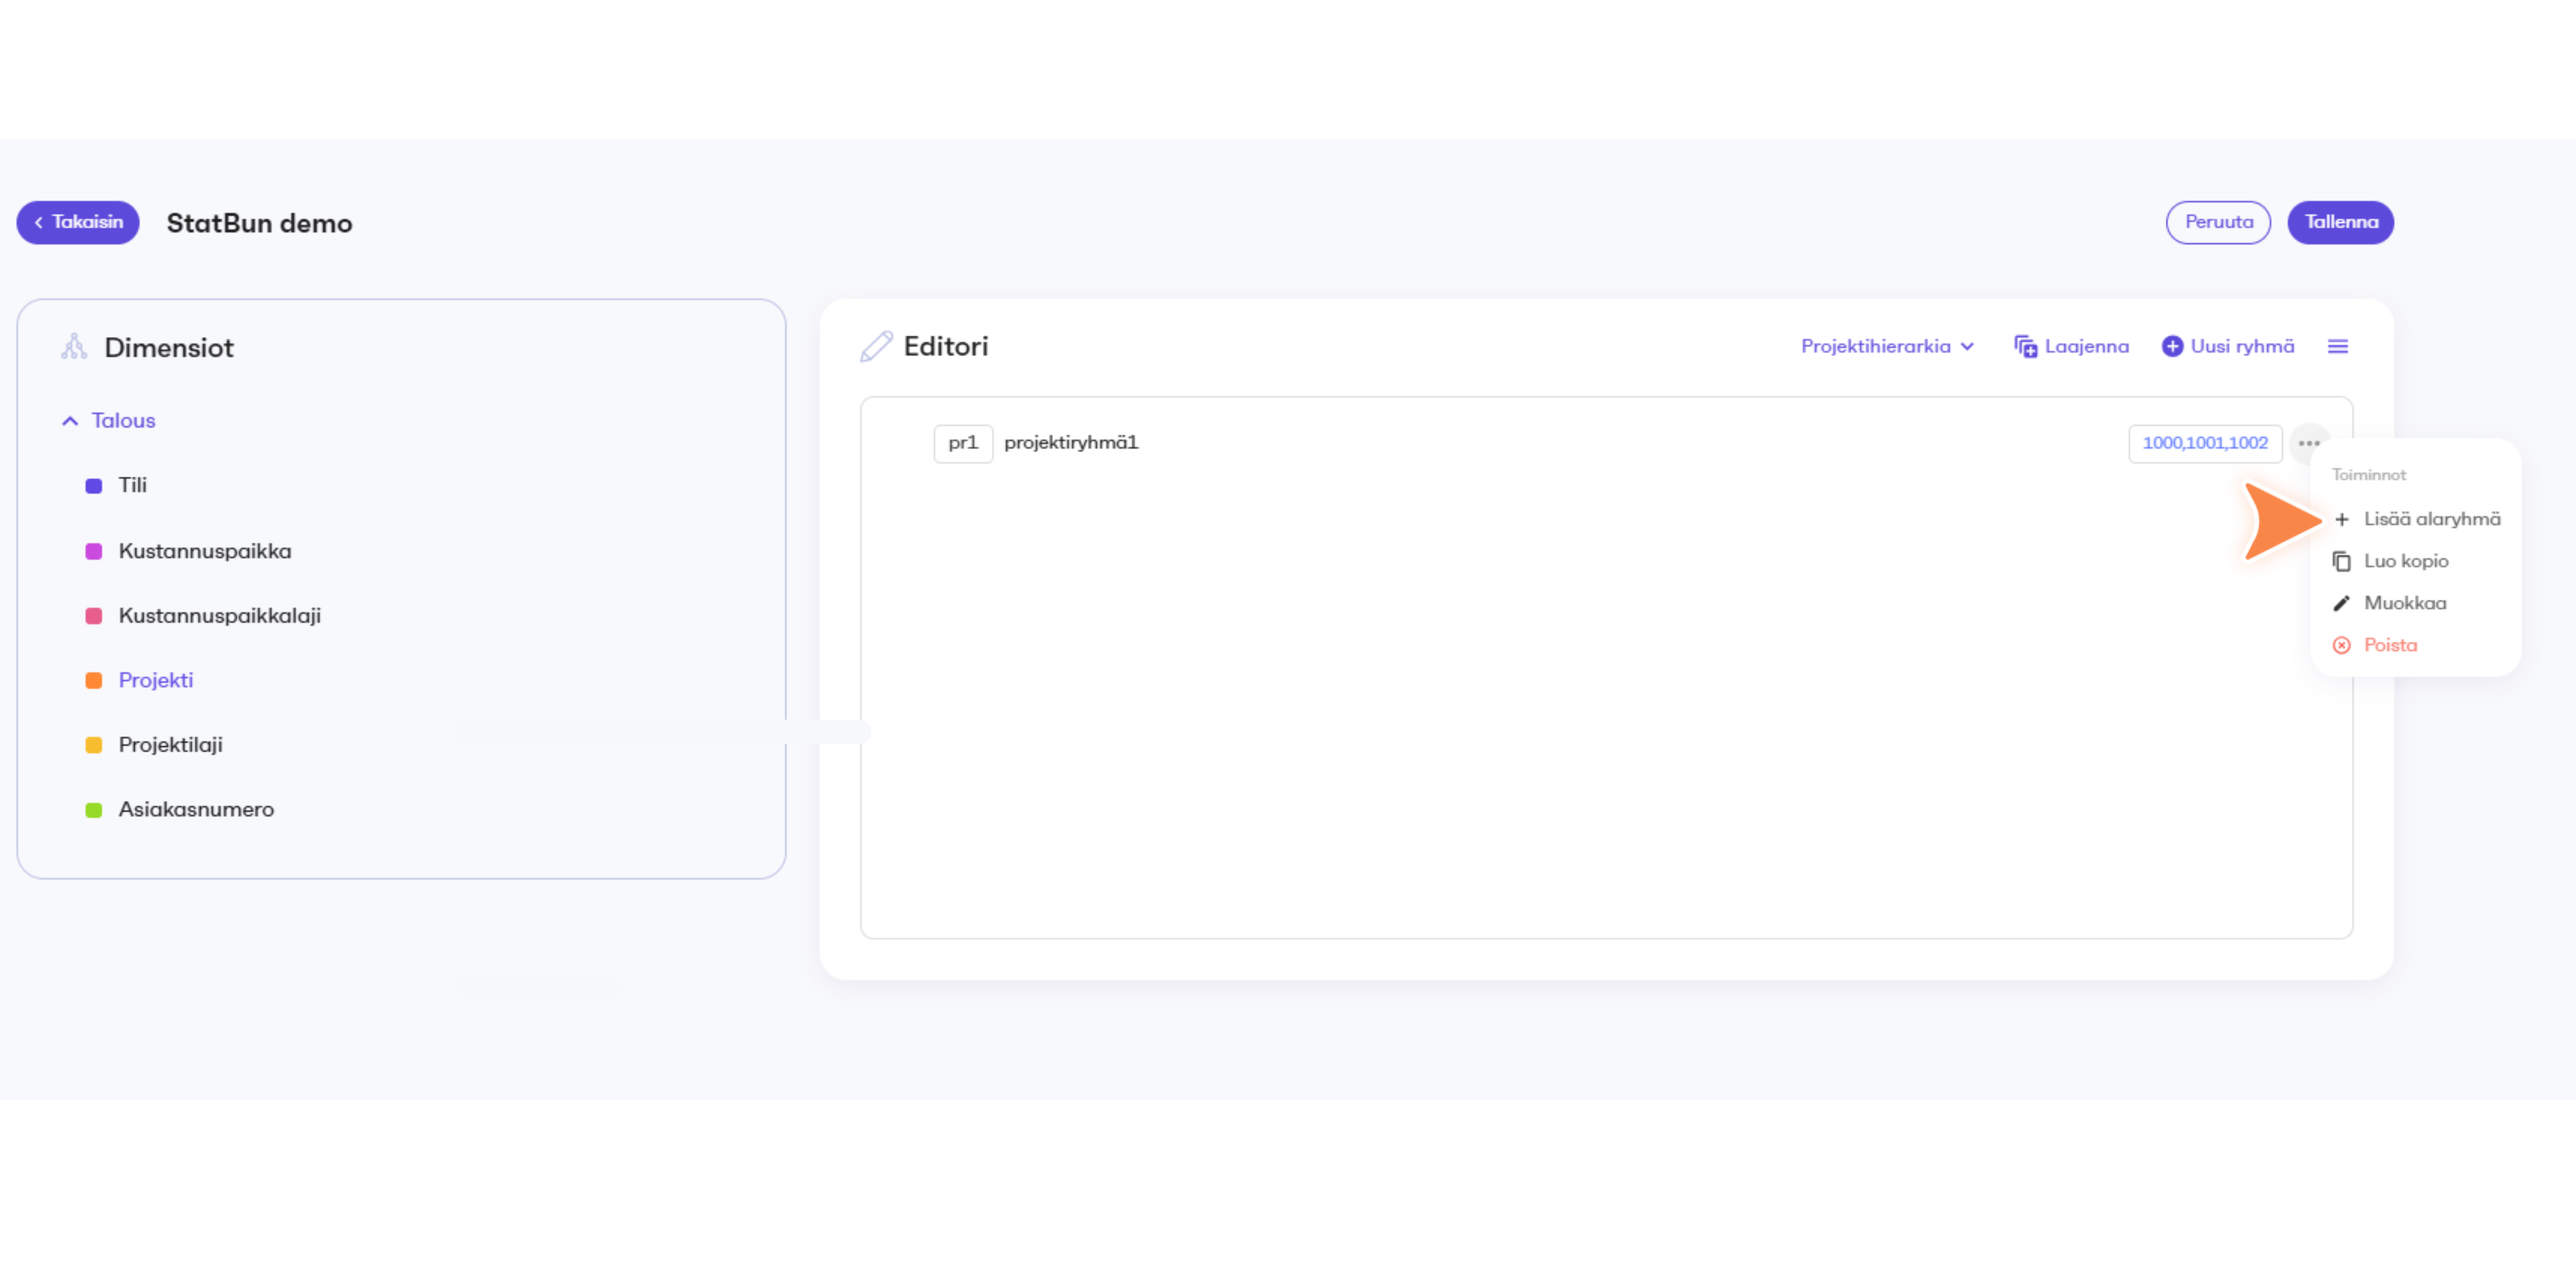
Task: Click the plus icon beside Lisää alaryhmä
Action: click(2342, 520)
